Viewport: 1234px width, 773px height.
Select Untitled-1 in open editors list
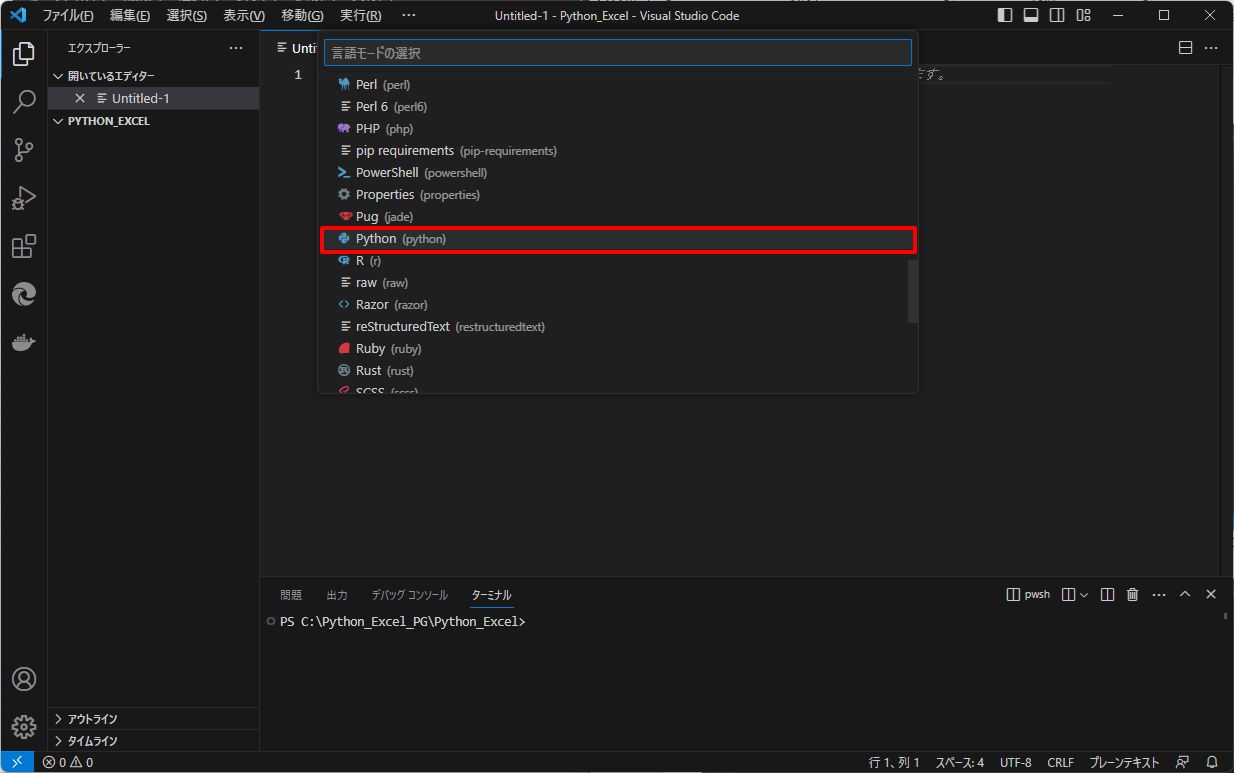tap(153, 98)
